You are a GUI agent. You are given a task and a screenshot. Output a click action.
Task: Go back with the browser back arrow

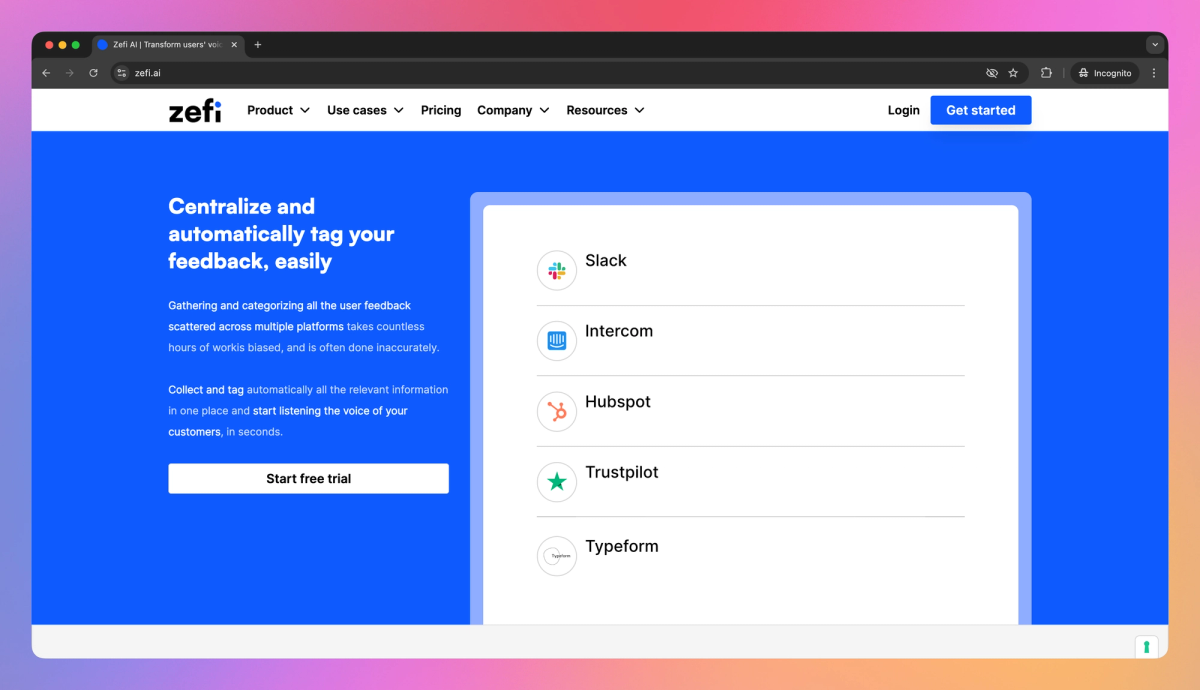pos(46,73)
